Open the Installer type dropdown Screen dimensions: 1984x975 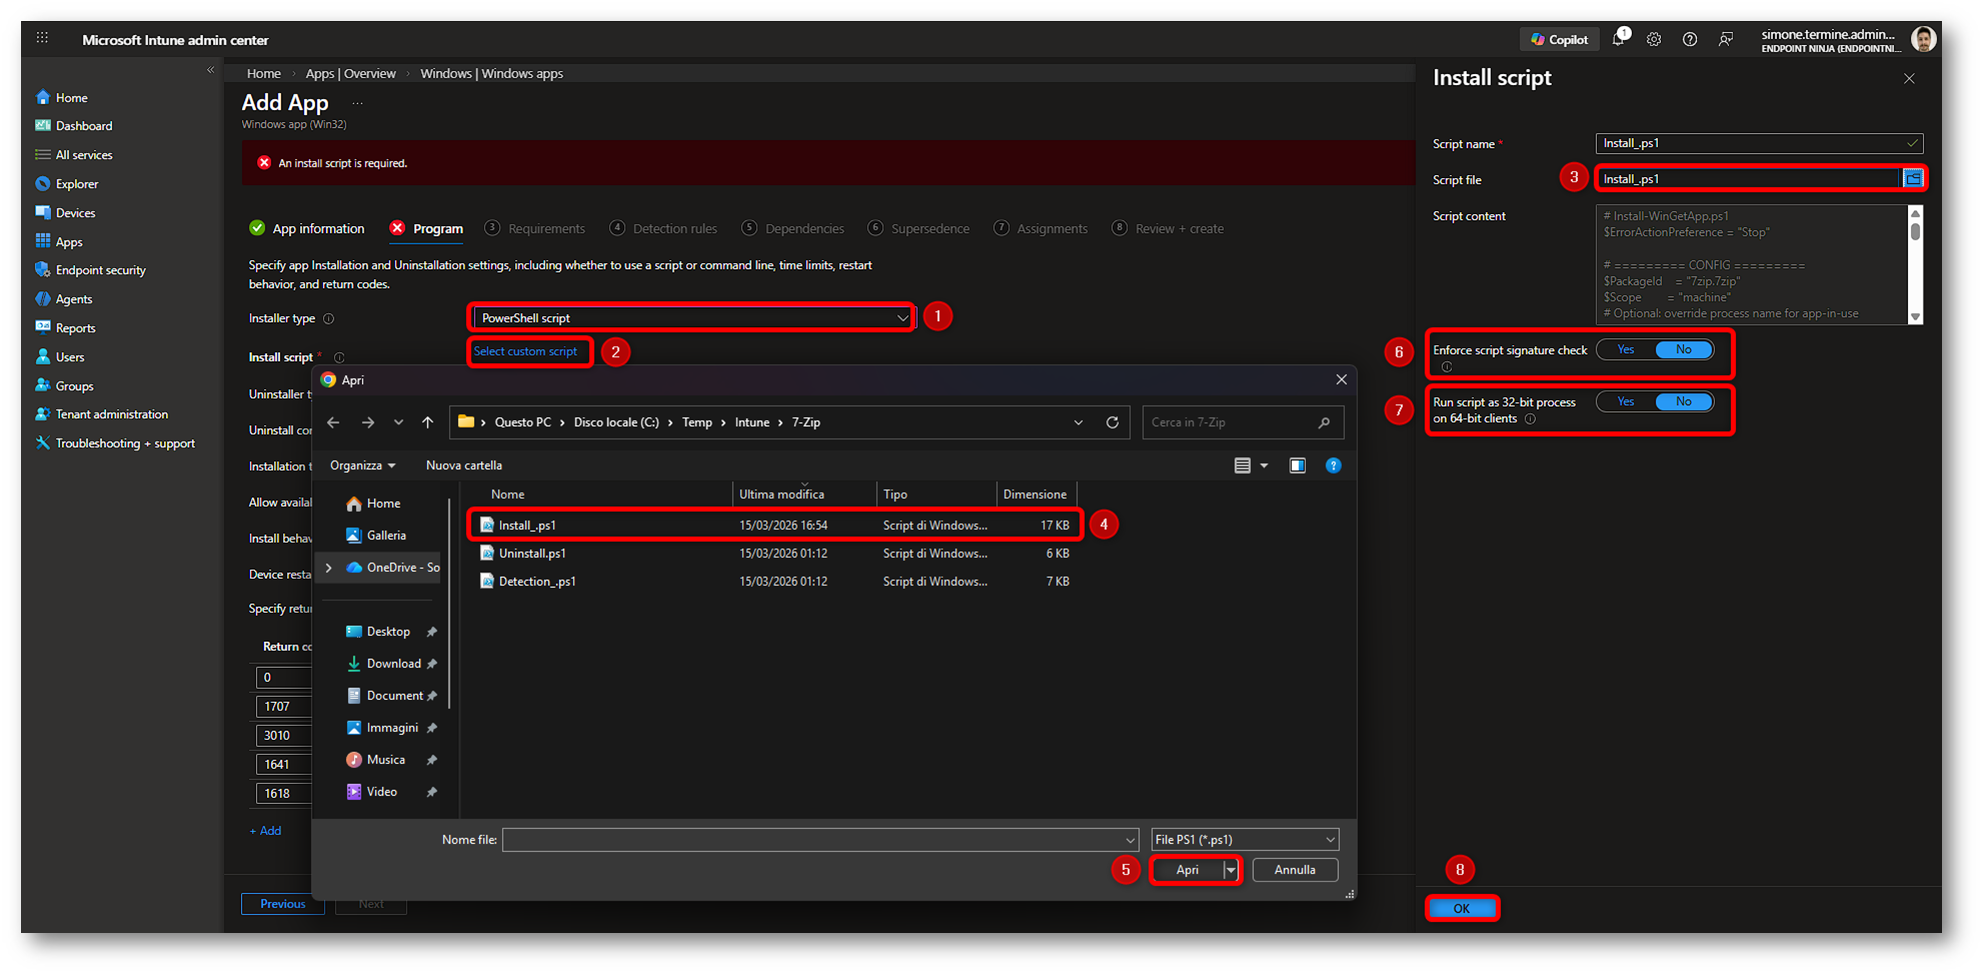[x=691, y=318]
